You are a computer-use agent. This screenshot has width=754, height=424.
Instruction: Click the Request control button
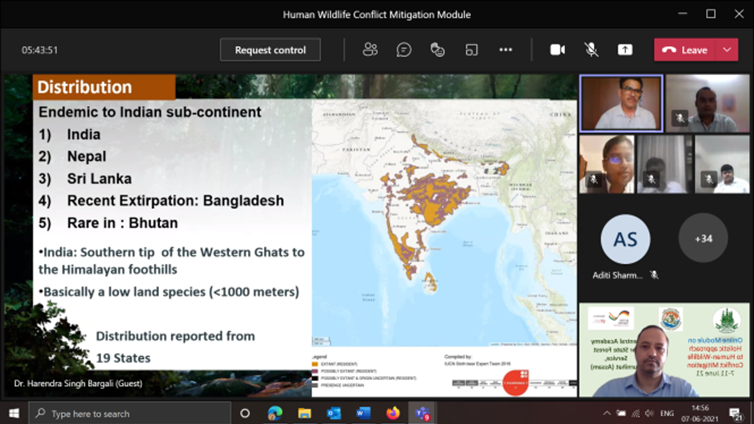pyautogui.click(x=270, y=50)
